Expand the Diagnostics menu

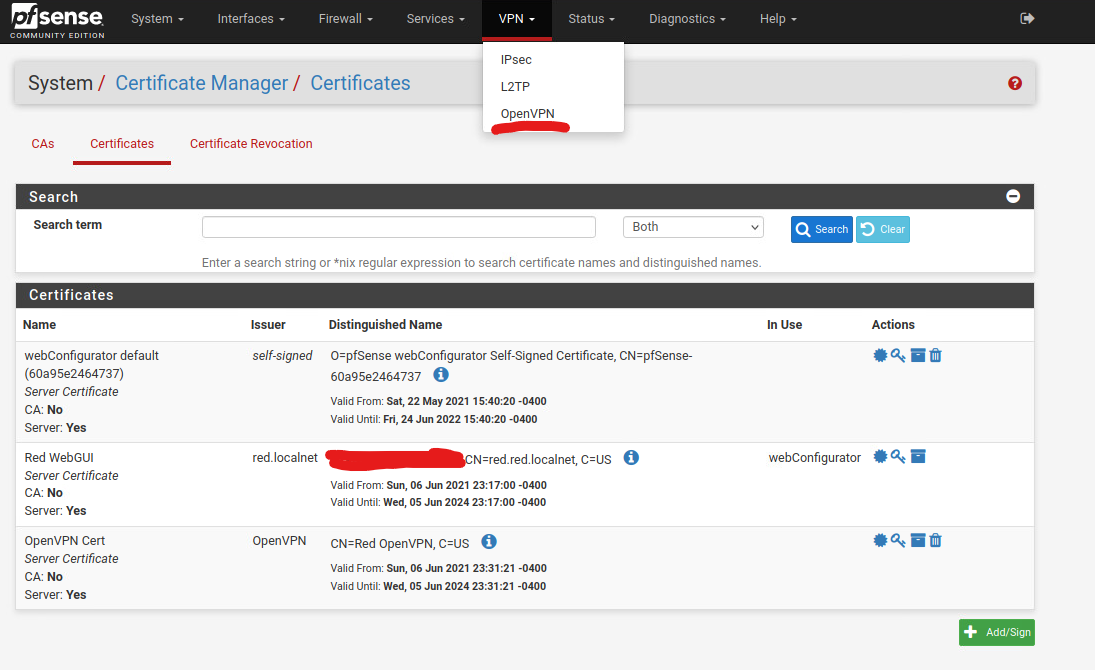(687, 19)
